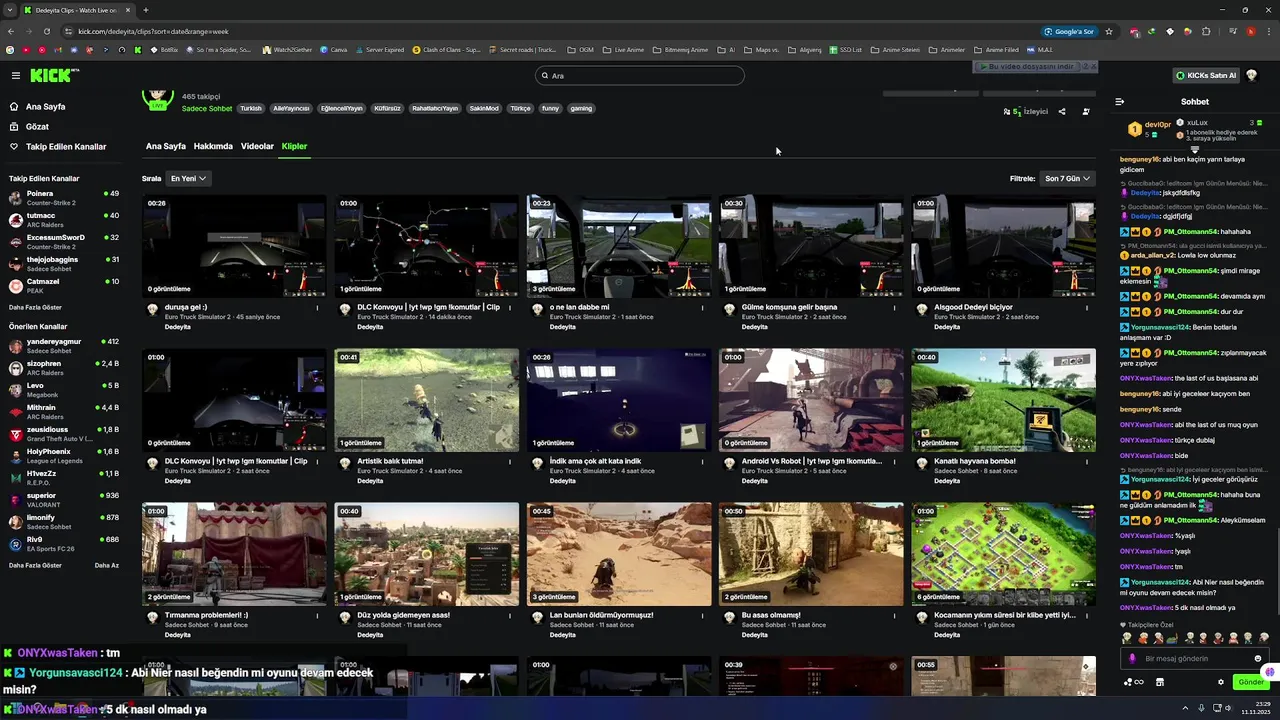Screen dimensions: 1280x720
Task: Click the 'AileYayıncısı' tag
Action: point(291,108)
